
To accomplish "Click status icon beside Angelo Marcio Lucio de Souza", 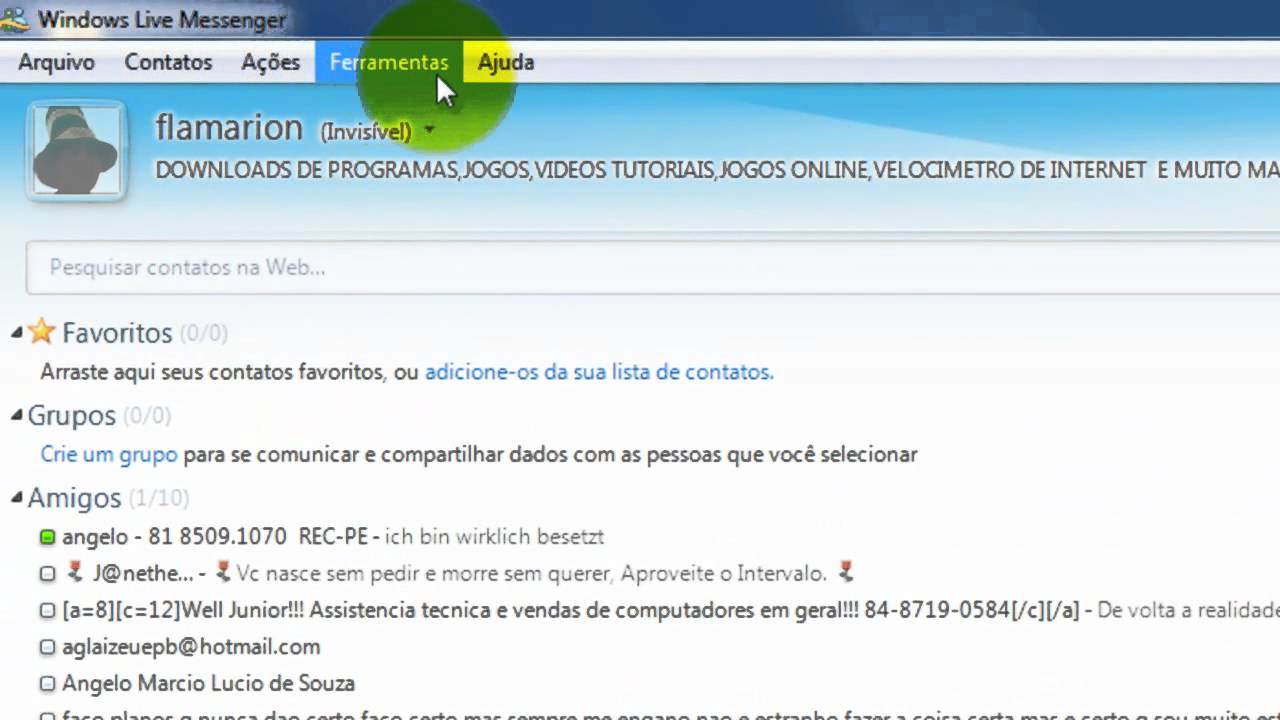I will [x=47, y=684].
